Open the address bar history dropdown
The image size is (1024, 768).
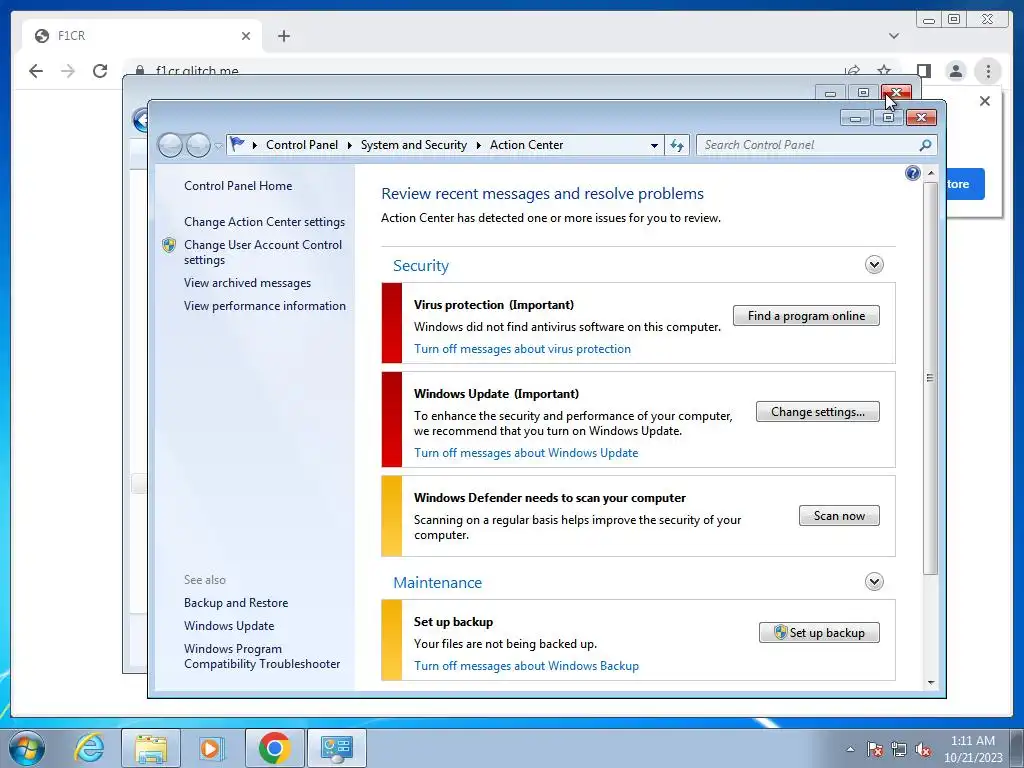[654, 146]
